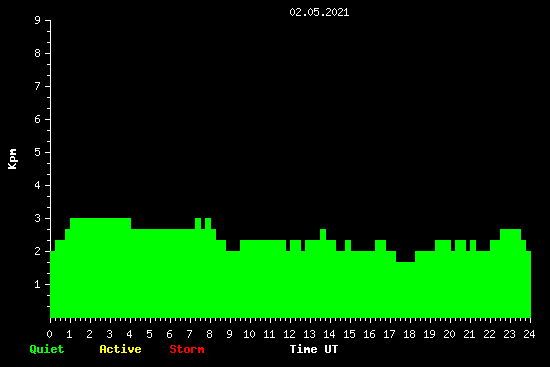Click the Kp value 3 axis label
Screen dimensions: 550x367
(x=38, y=218)
